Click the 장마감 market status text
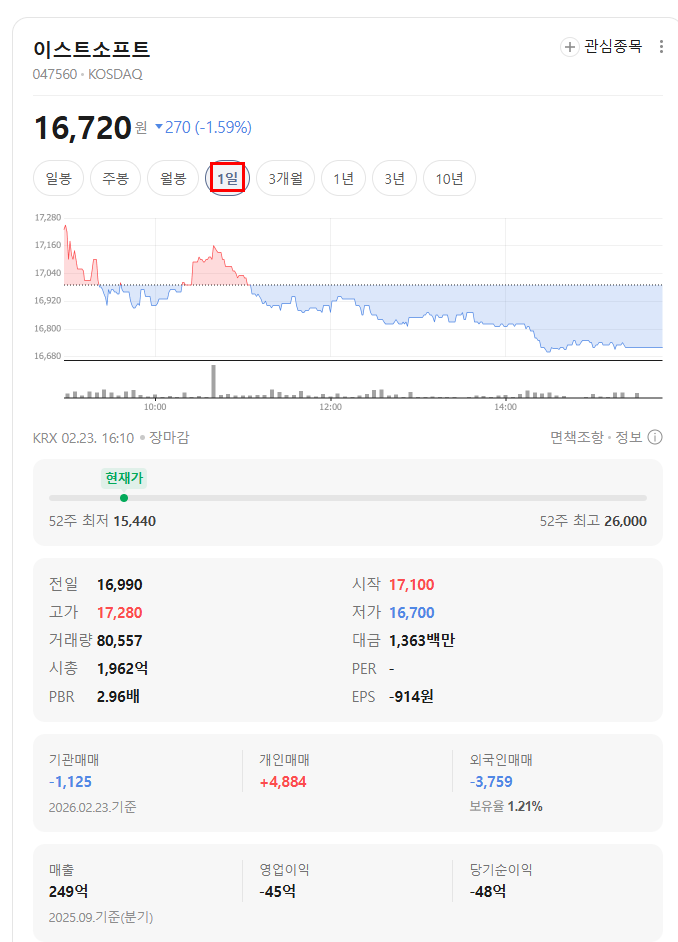This screenshot has width=678, height=942. pos(169,438)
